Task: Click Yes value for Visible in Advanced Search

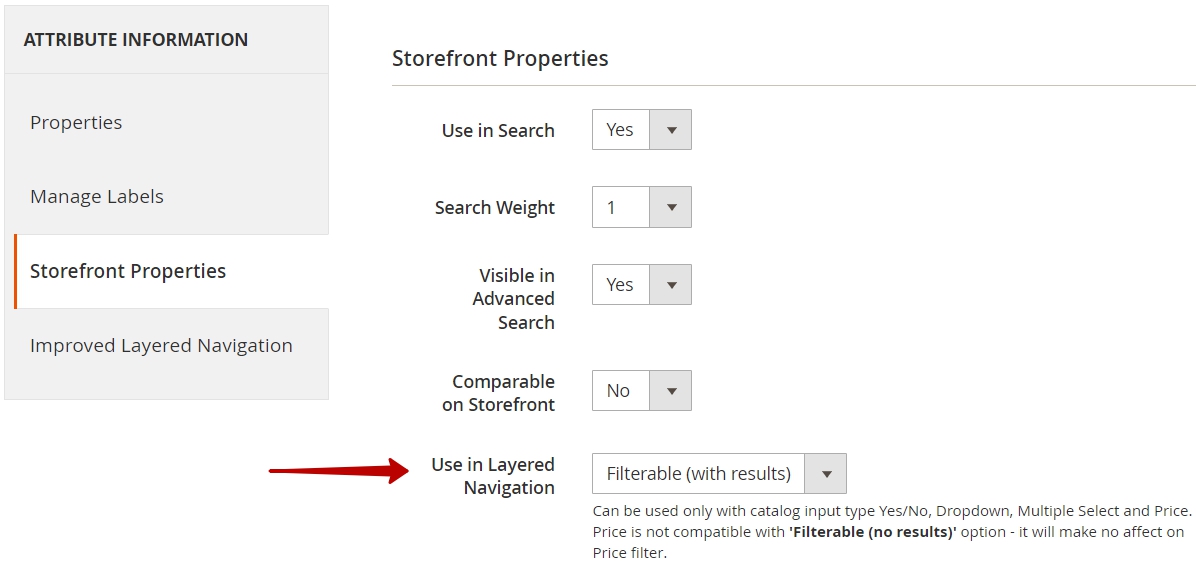Action: (621, 285)
